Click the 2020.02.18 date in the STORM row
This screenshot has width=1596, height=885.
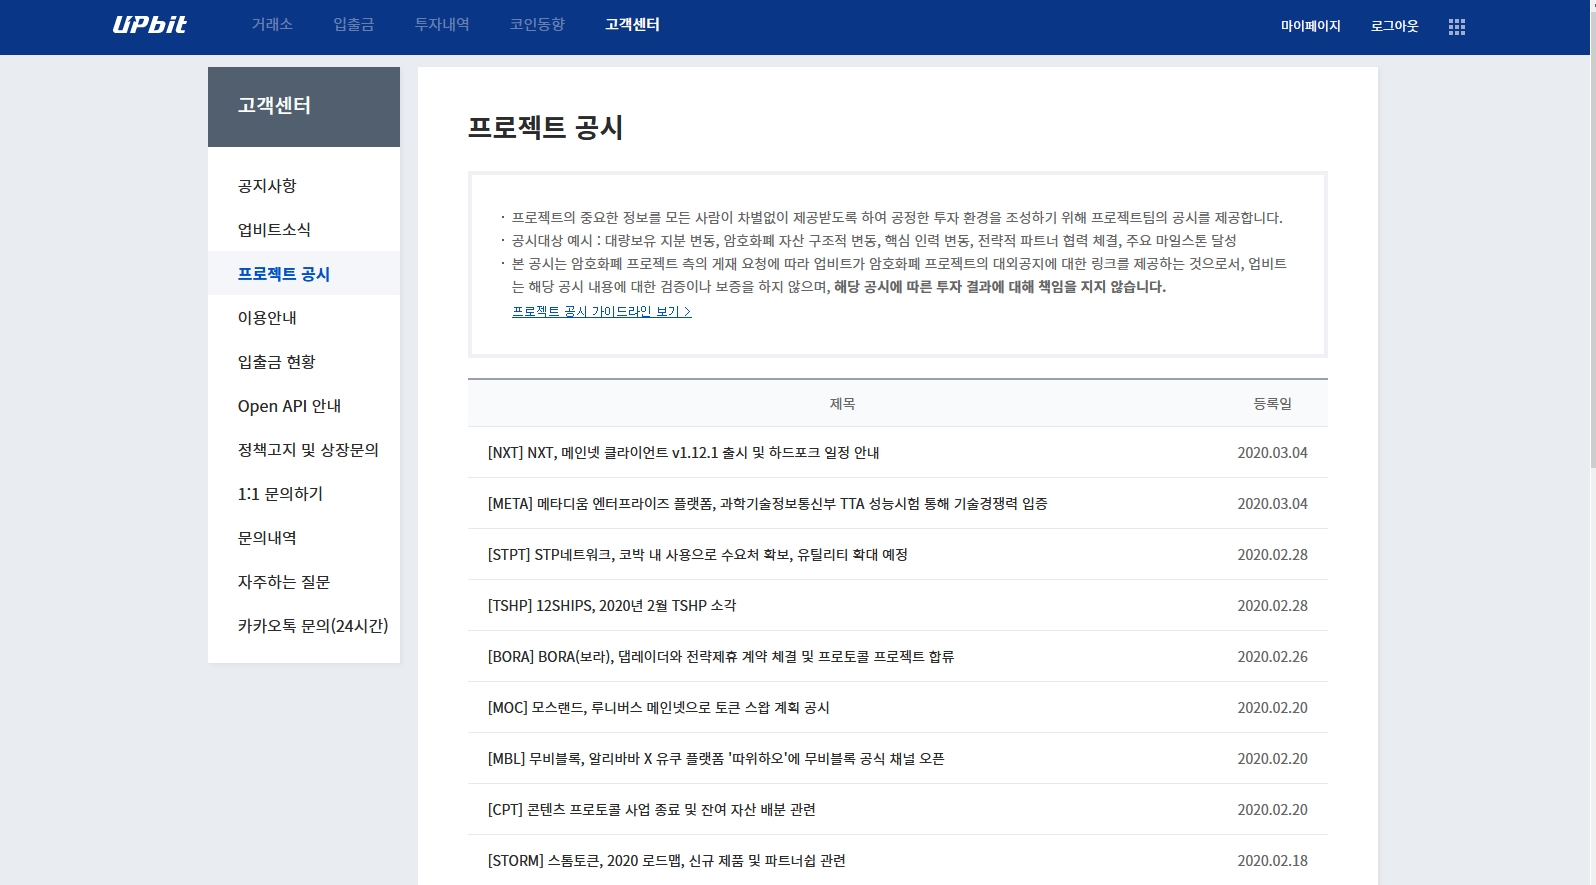pyautogui.click(x=1272, y=861)
